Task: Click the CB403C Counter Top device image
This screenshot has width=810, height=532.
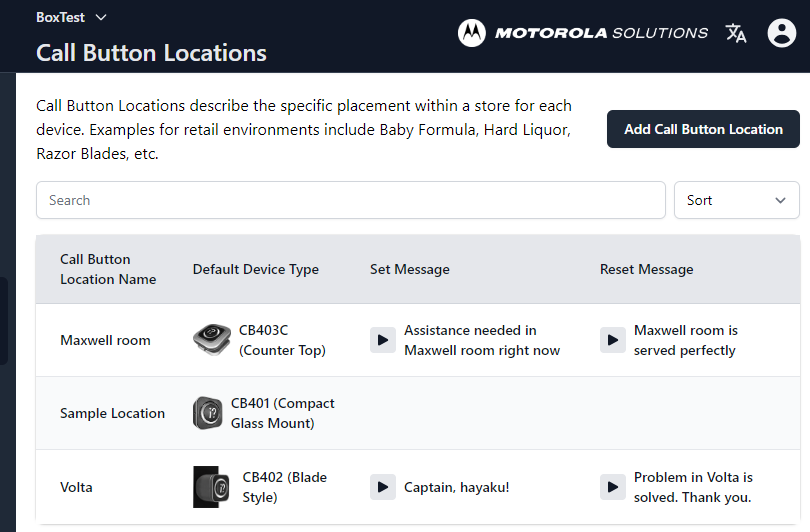Action: click(x=212, y=340)
